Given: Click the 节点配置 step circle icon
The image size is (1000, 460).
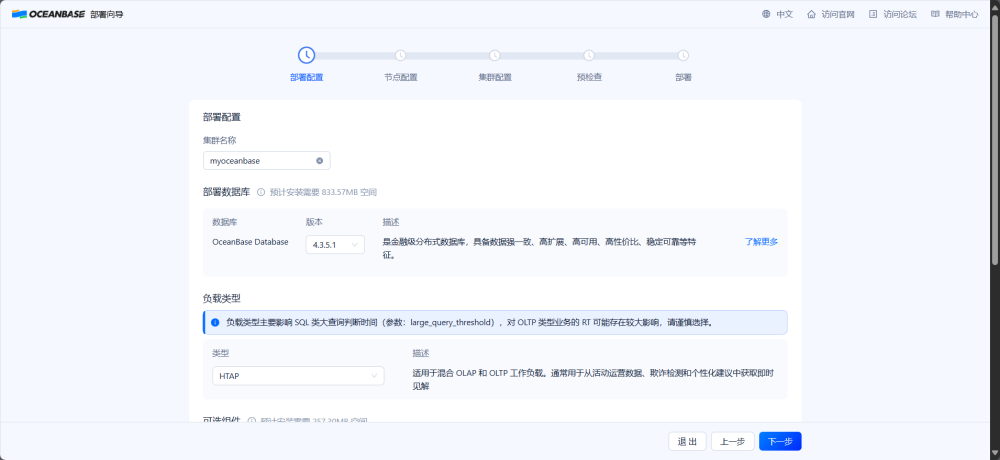Looking at the screenshot, I should coord(401,56).
